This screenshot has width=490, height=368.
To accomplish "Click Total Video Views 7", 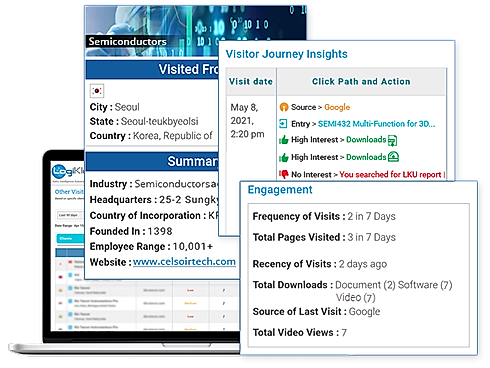I will click(x=300, y=333).
